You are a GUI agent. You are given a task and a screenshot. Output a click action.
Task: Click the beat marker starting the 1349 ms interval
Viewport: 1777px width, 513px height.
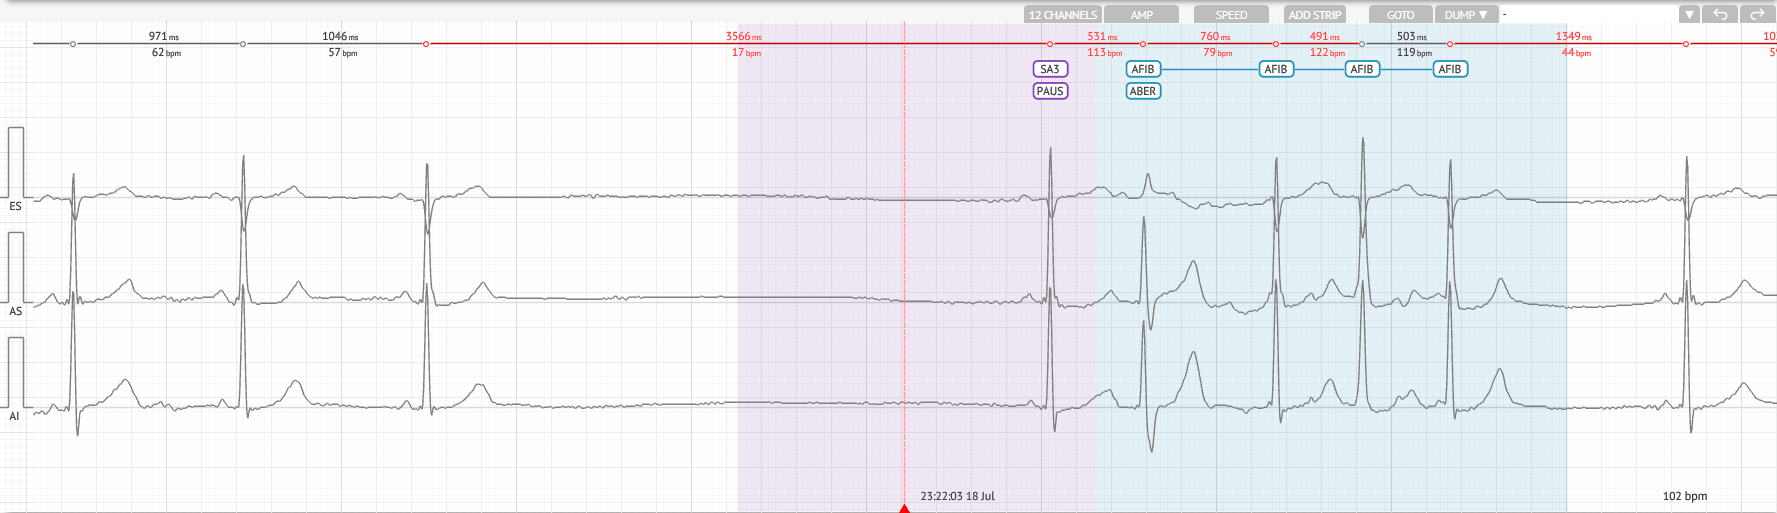[x=1450, y=44]
